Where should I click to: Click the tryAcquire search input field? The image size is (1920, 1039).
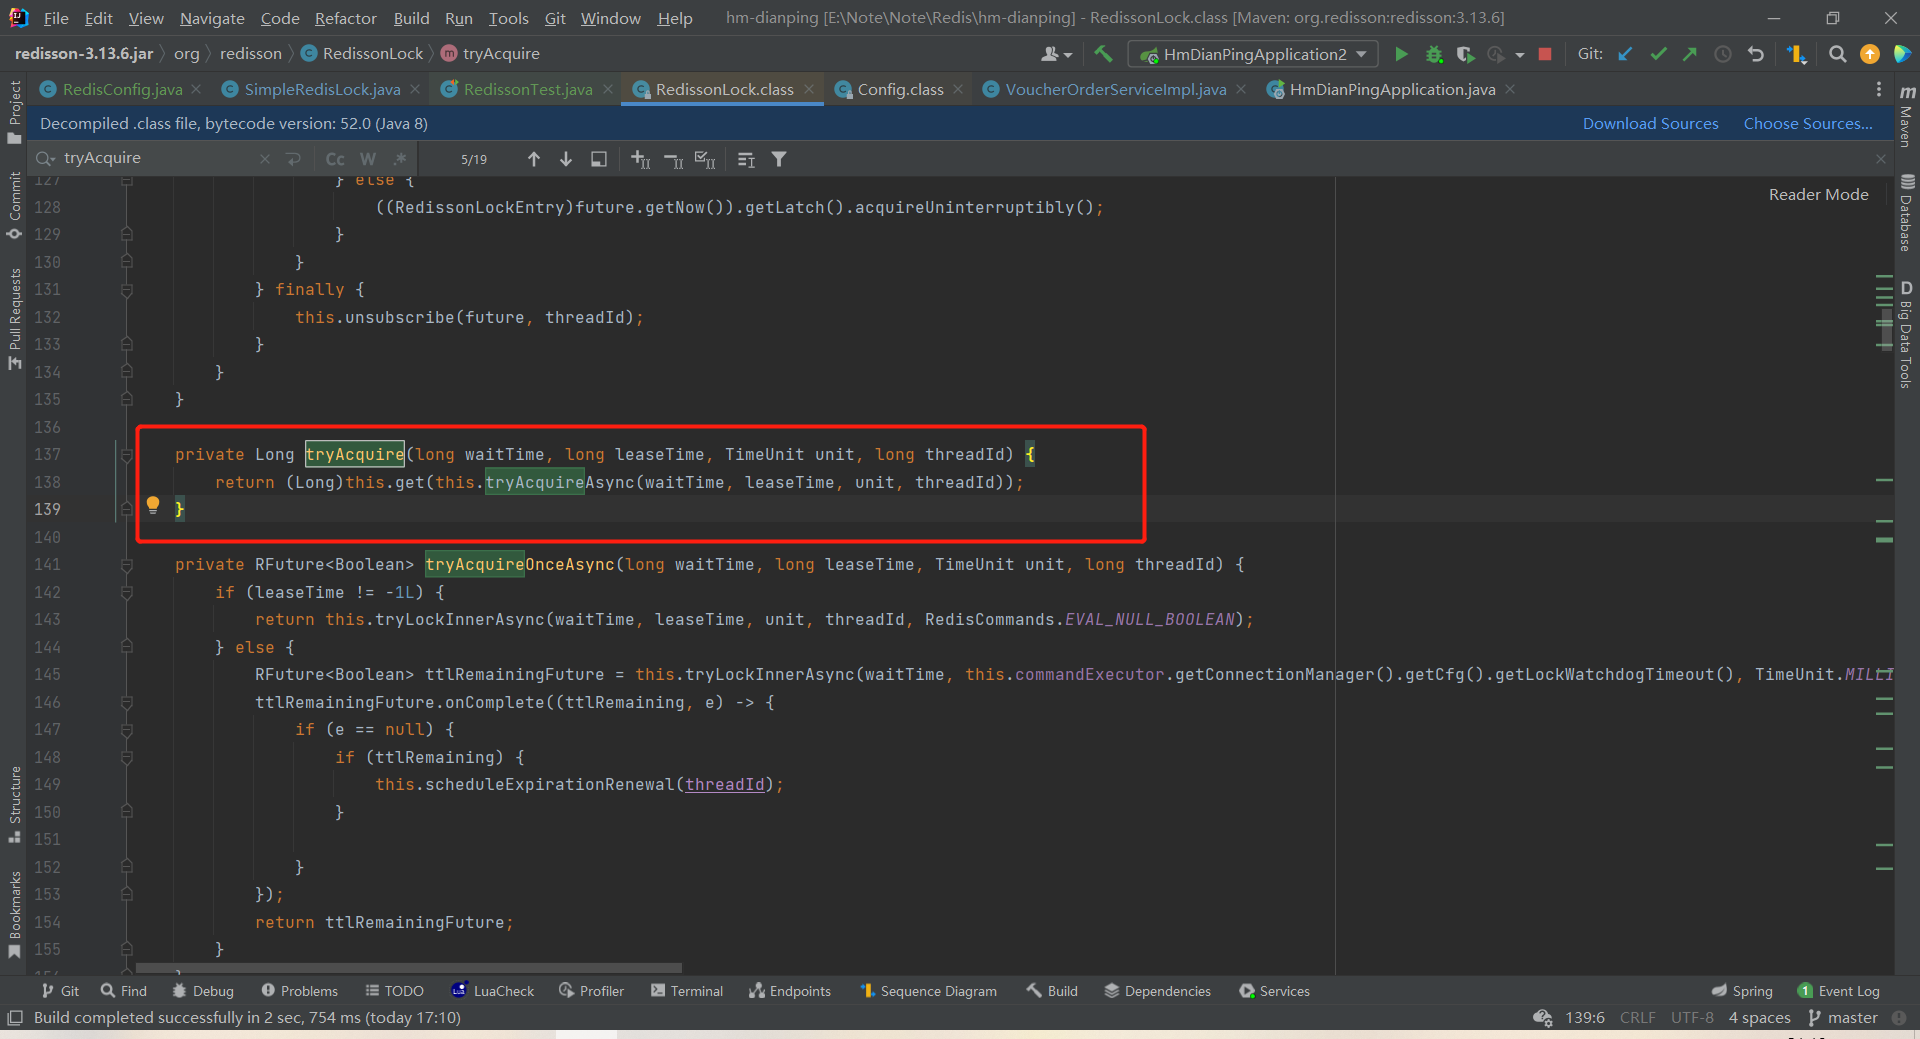[x=157, y=158]
